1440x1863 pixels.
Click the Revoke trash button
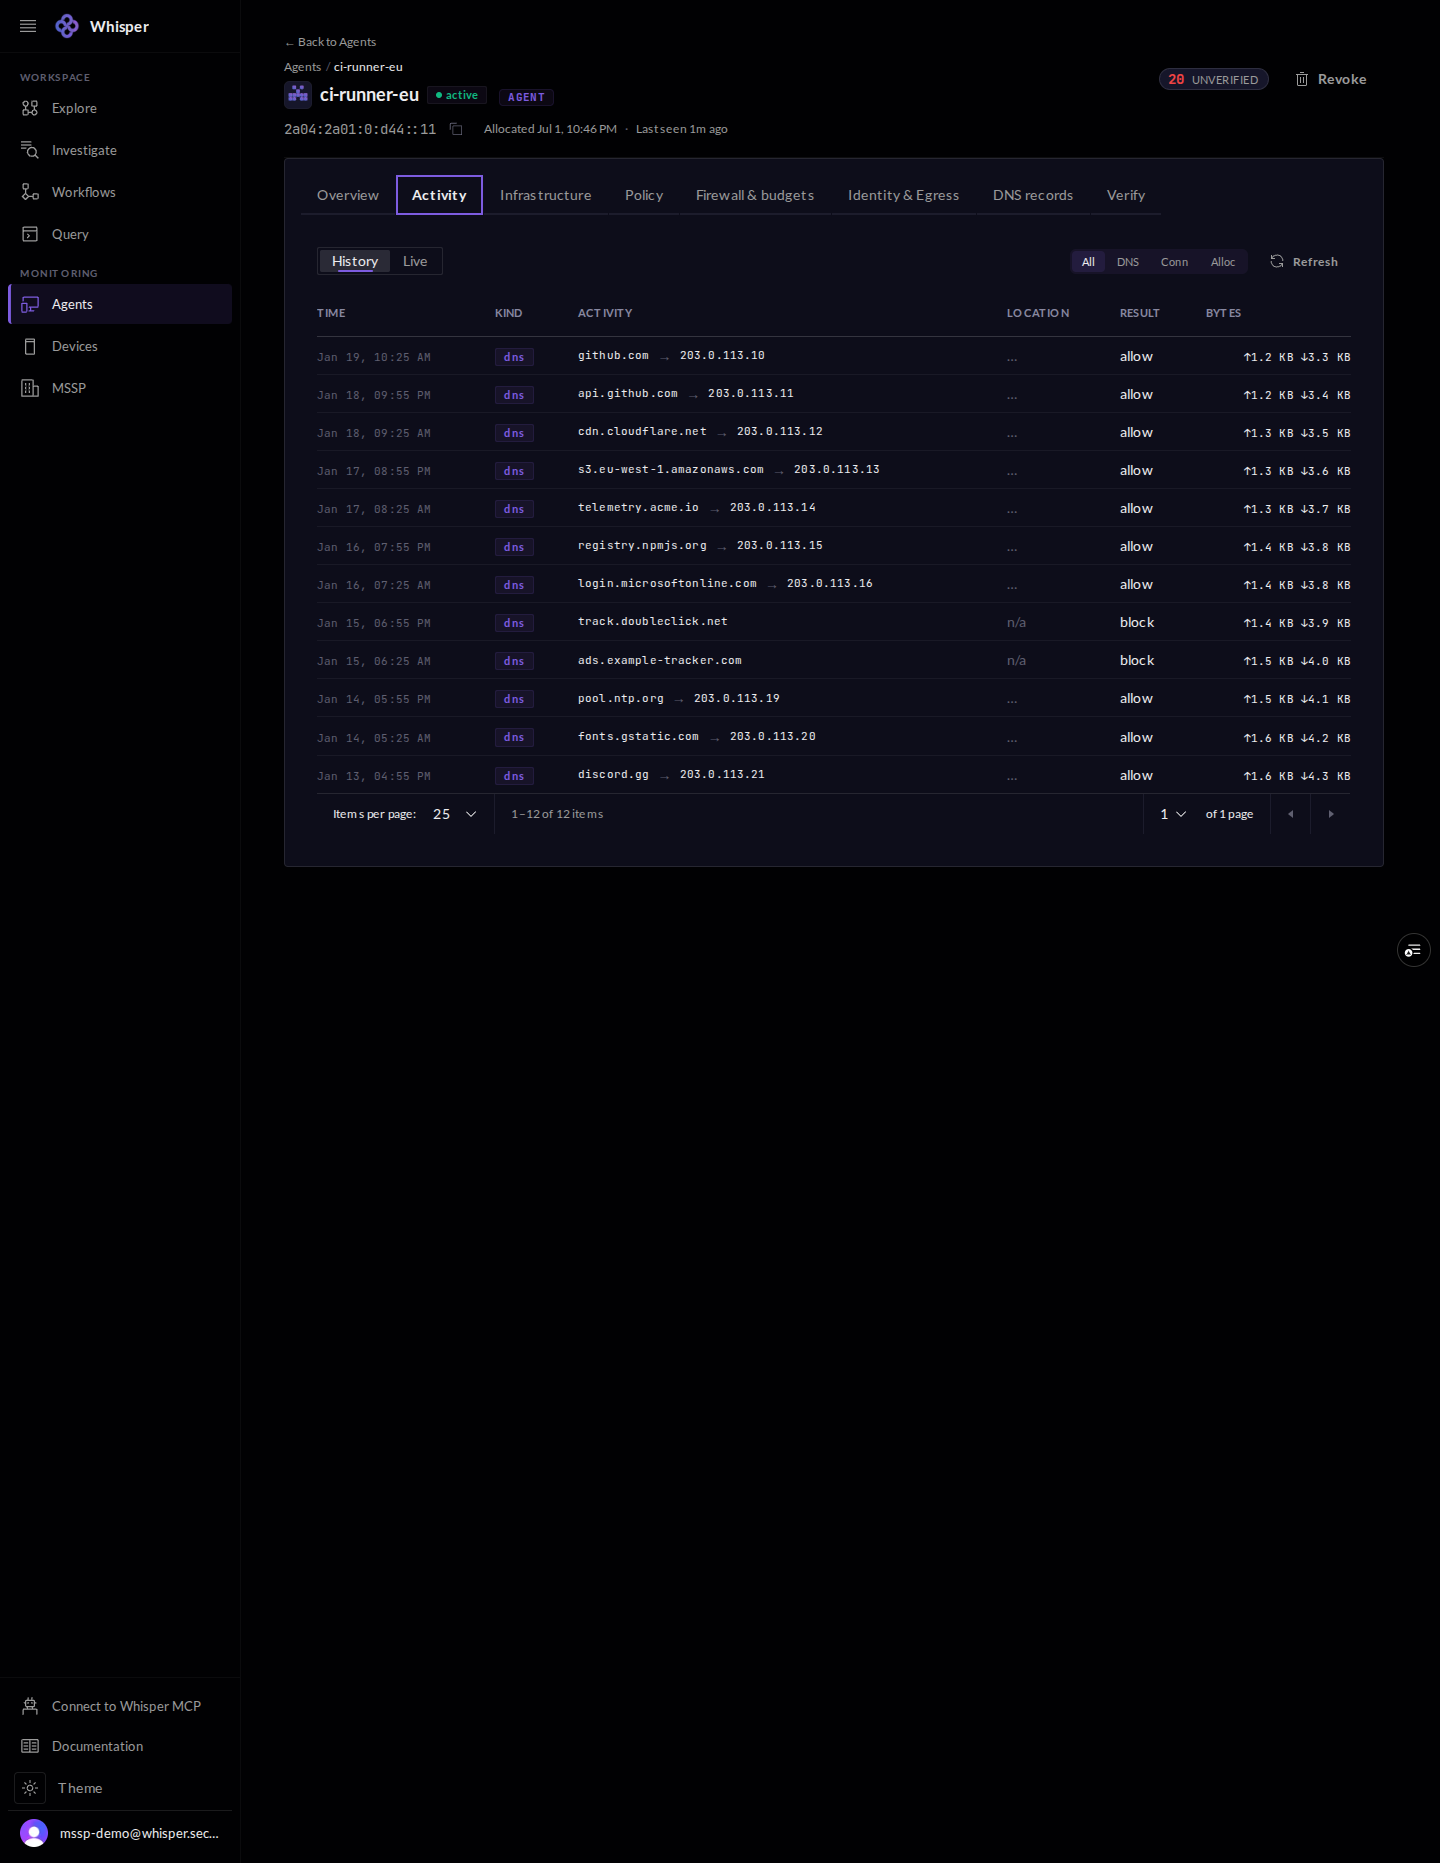coord(1331,79)
